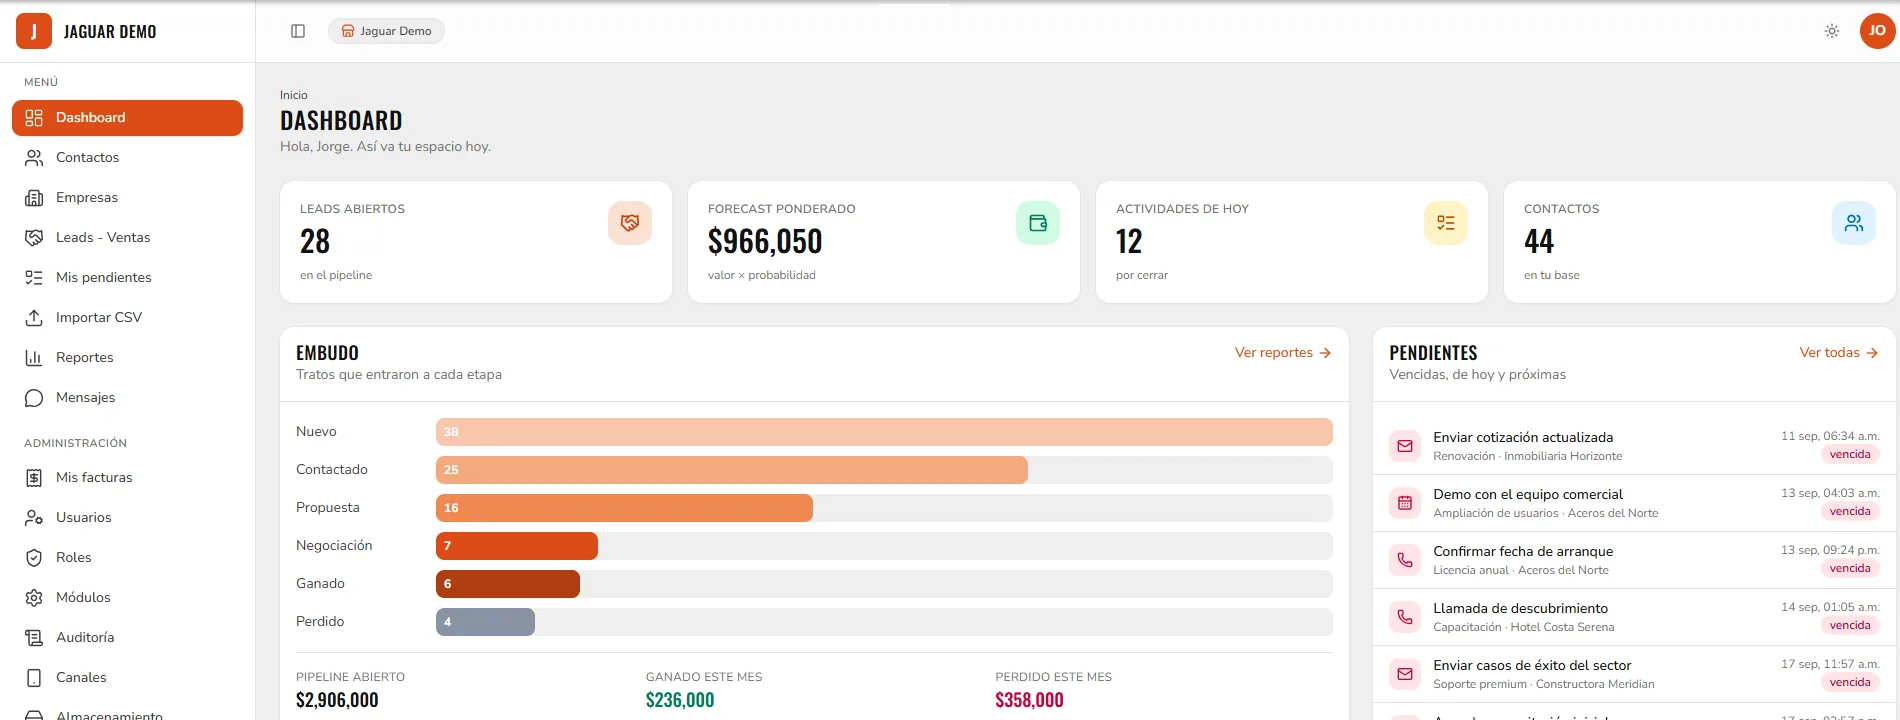Open Auditoría log
This screenshot has width=1900, height=720.
[127, 638]
